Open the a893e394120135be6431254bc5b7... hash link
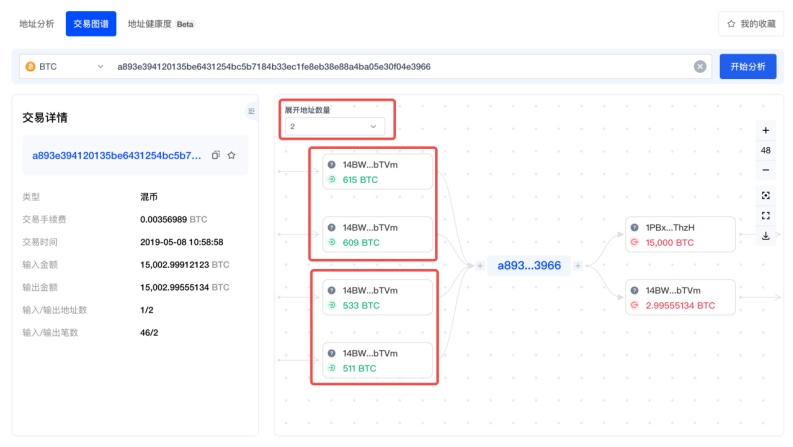The width and height of the screenshot is (793, 447). [117, 155]
